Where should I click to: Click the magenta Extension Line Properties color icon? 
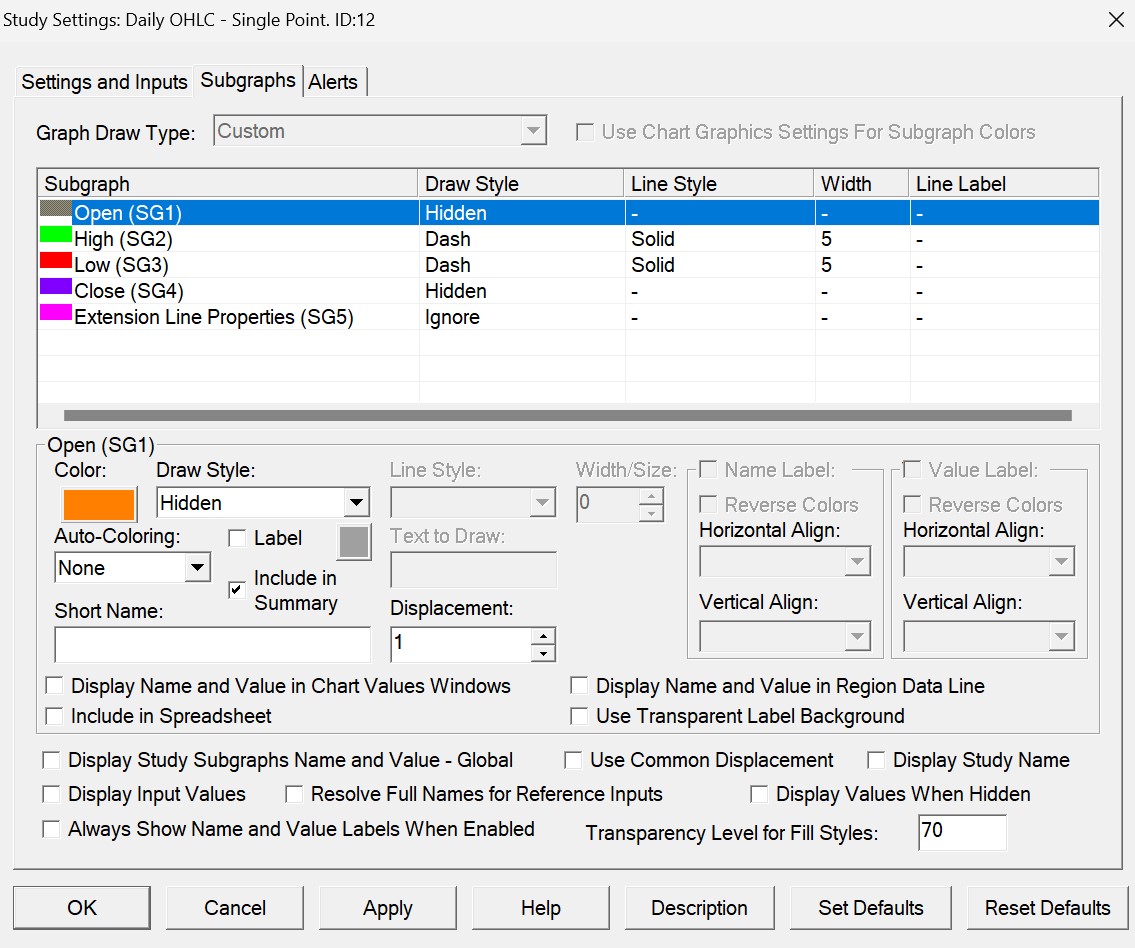click(x=56, y=314)
